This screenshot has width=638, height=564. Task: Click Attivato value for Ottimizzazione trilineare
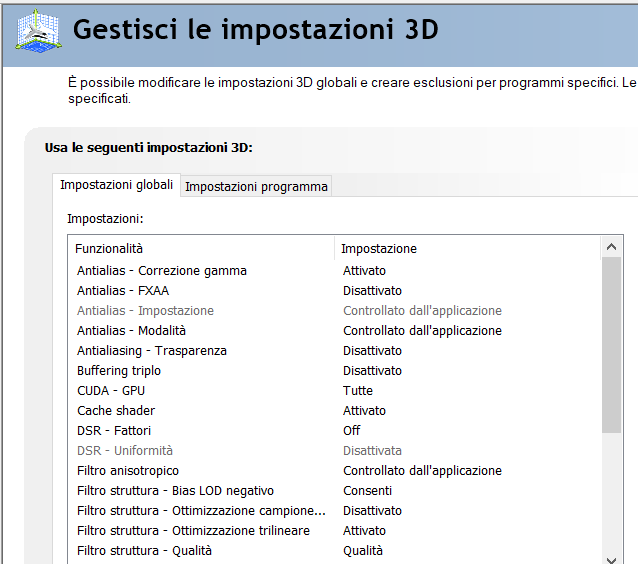(364, 530)
